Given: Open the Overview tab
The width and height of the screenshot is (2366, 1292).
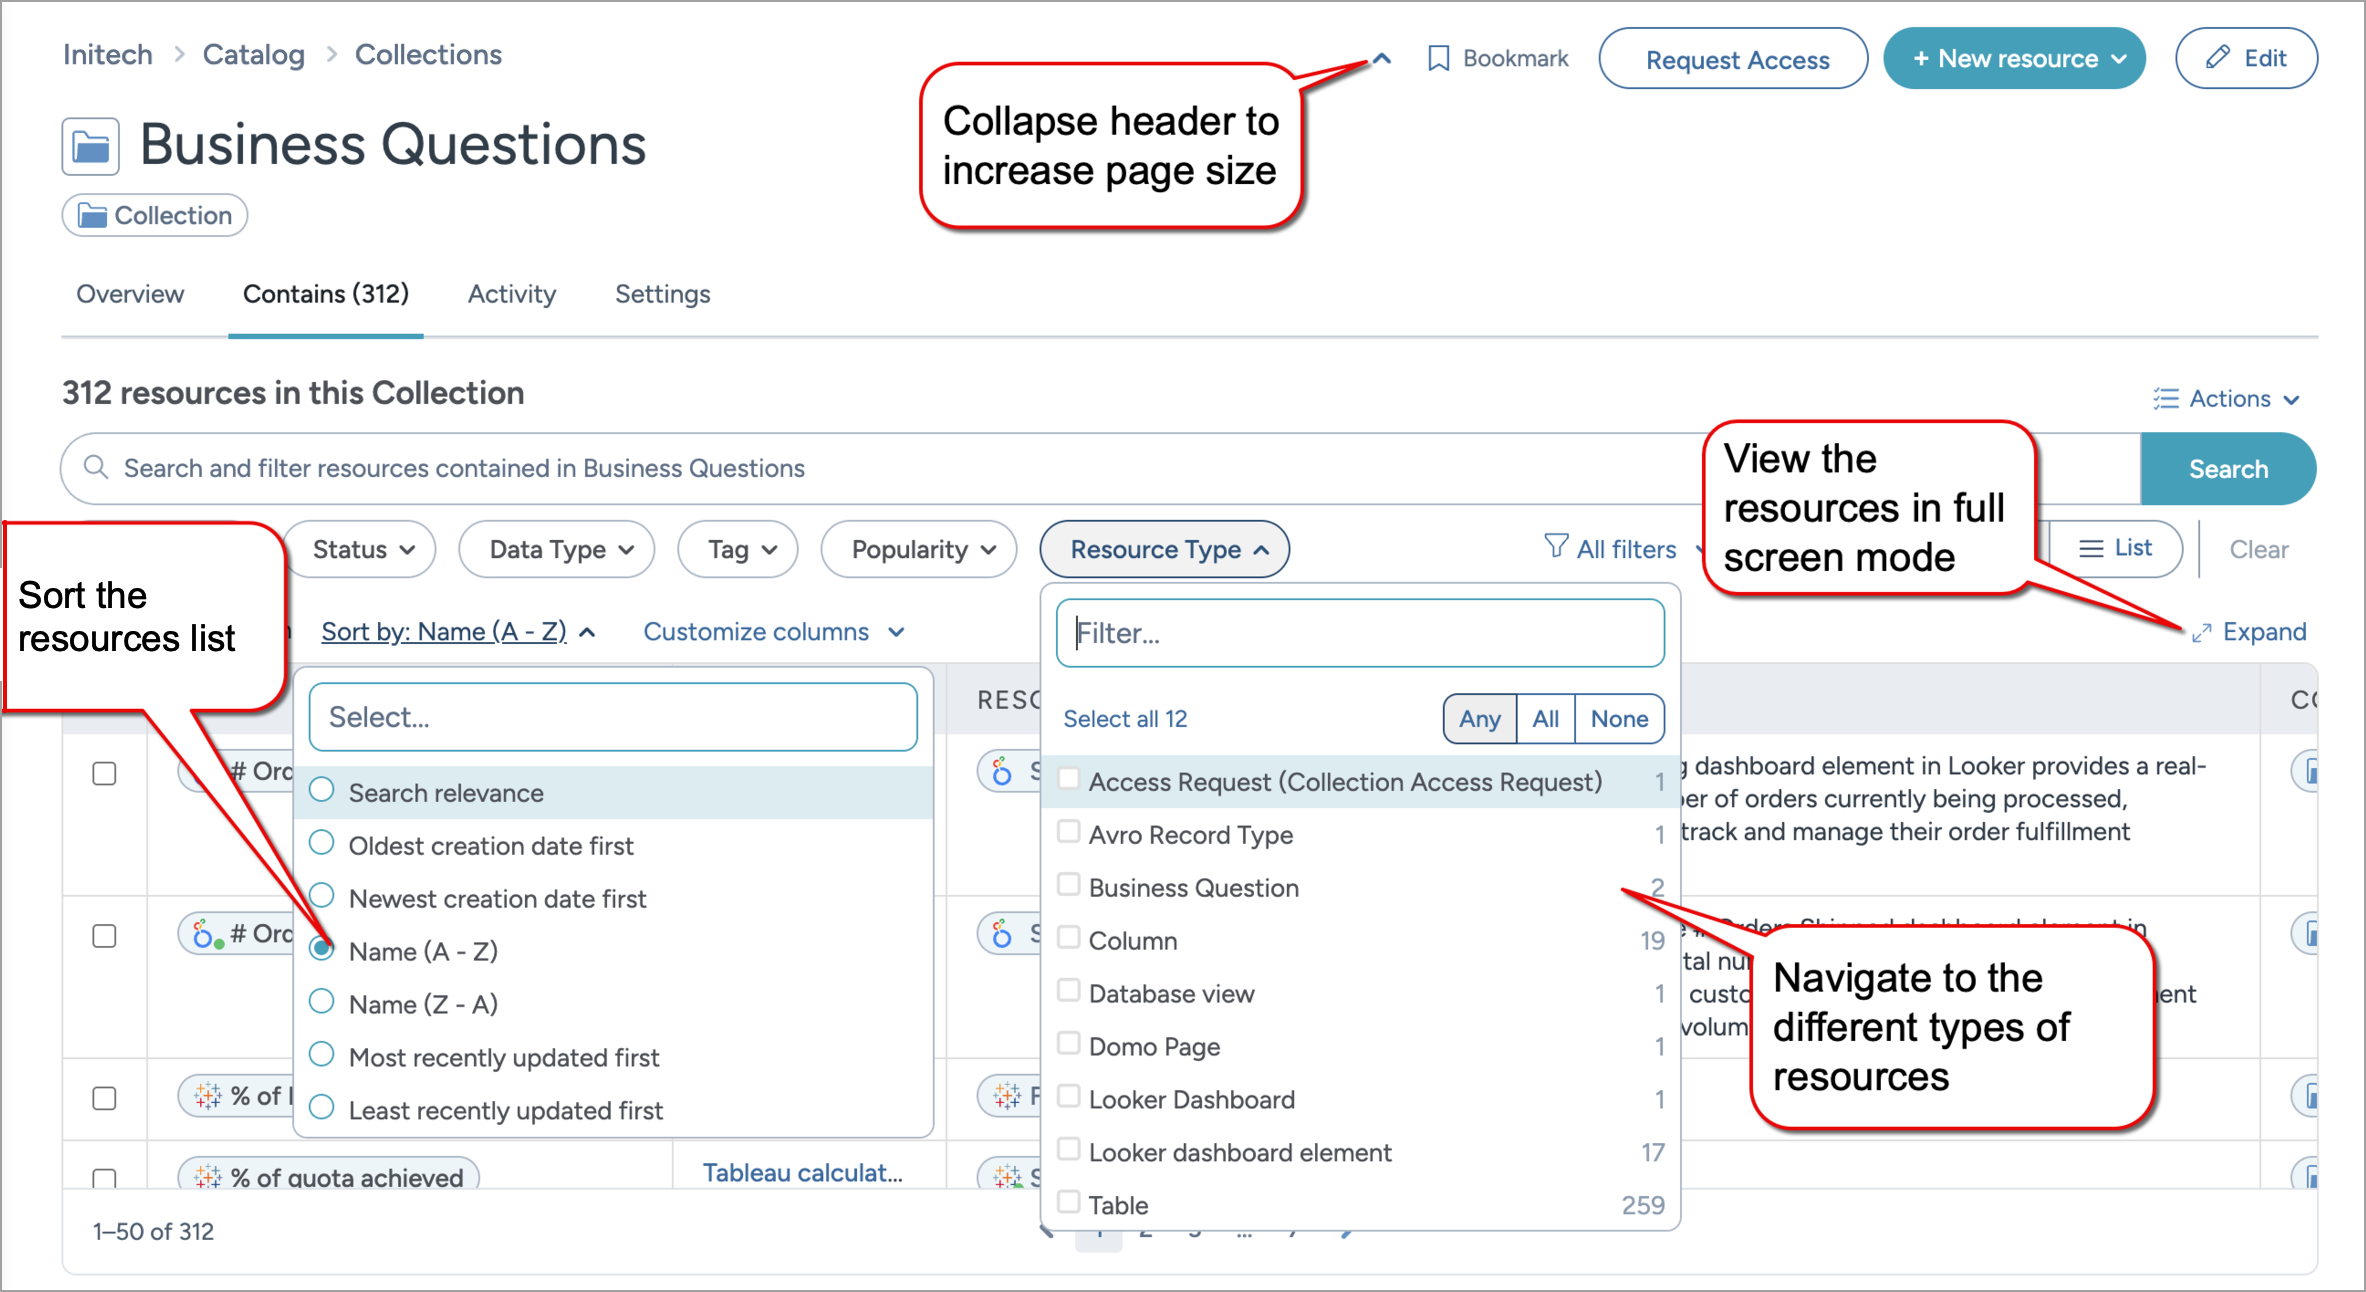Looking at the screenshot, I should 130,294.
